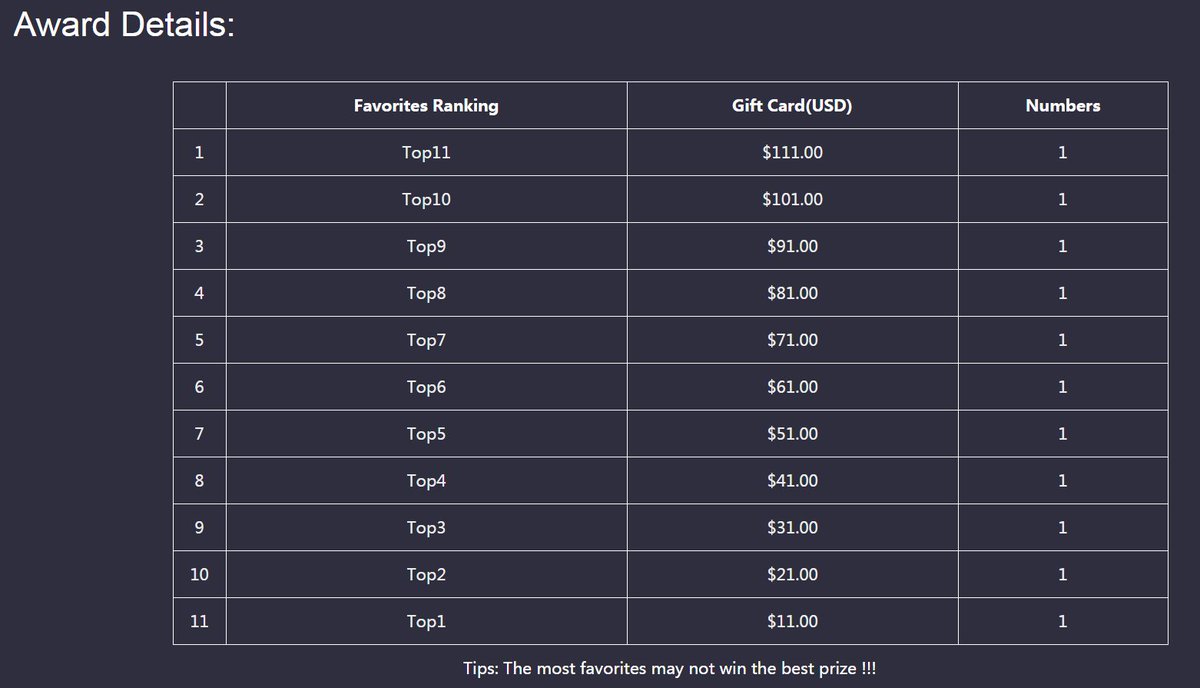Screen dimensions: 1200x688
Task: Click the Top10 ranking cell
Action: (x=426, y=199)
